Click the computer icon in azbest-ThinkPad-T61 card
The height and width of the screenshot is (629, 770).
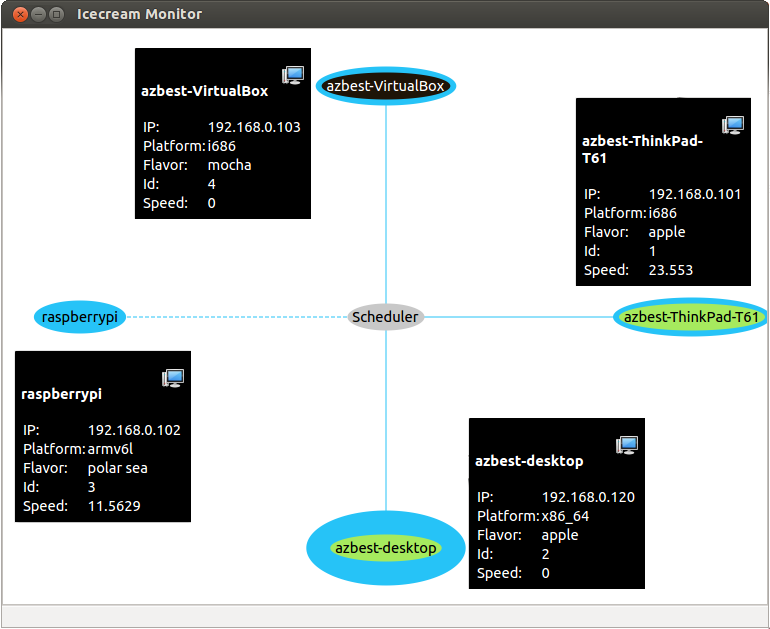[x=733, y=125]
